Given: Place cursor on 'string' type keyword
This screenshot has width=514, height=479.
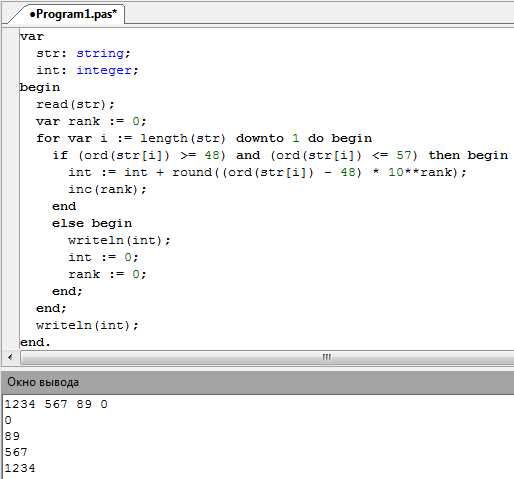Looking at the screenshot, I should pos(100,53).
